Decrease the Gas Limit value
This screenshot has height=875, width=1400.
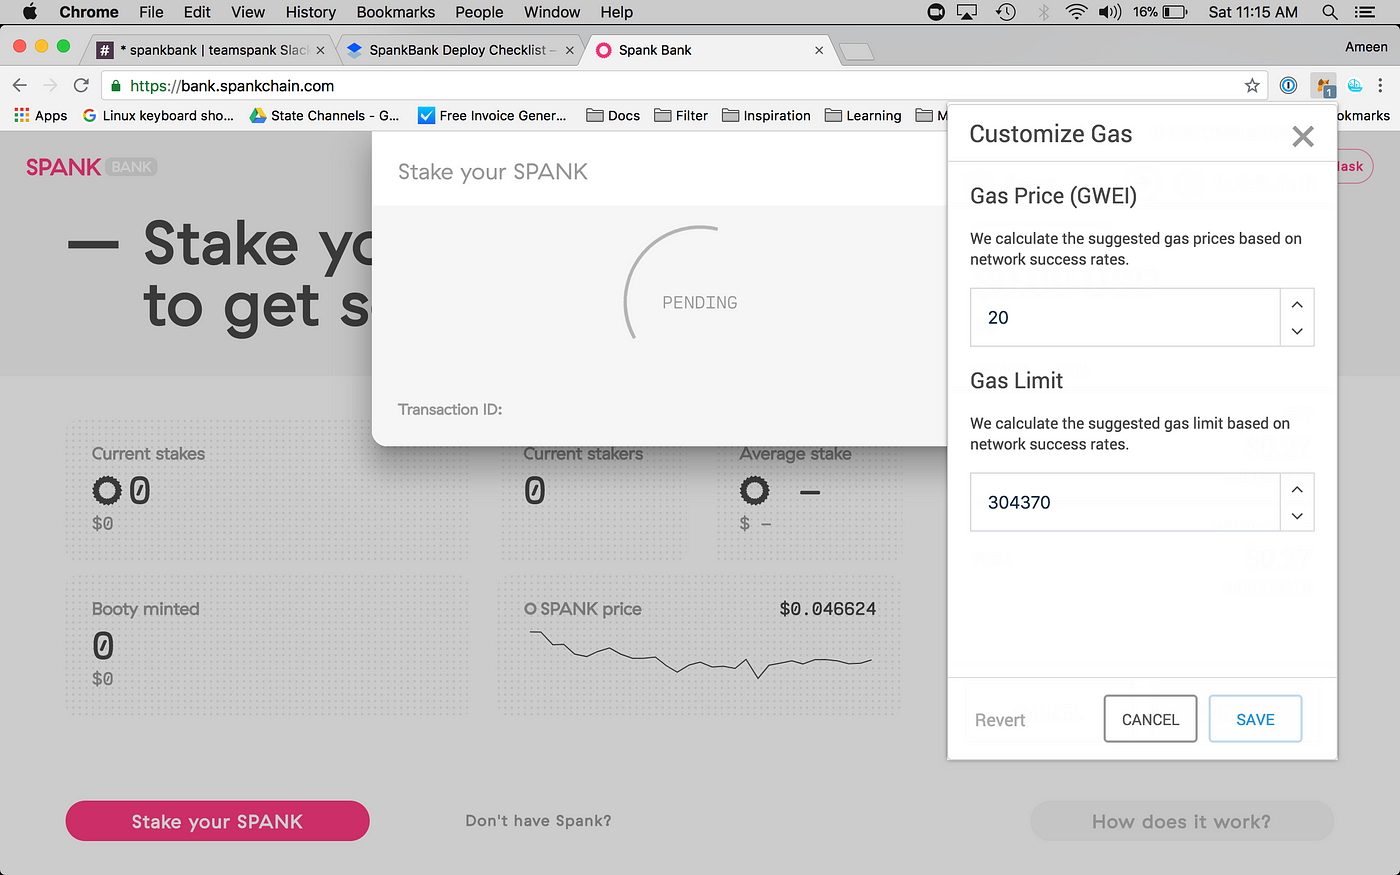[1297, 516]
